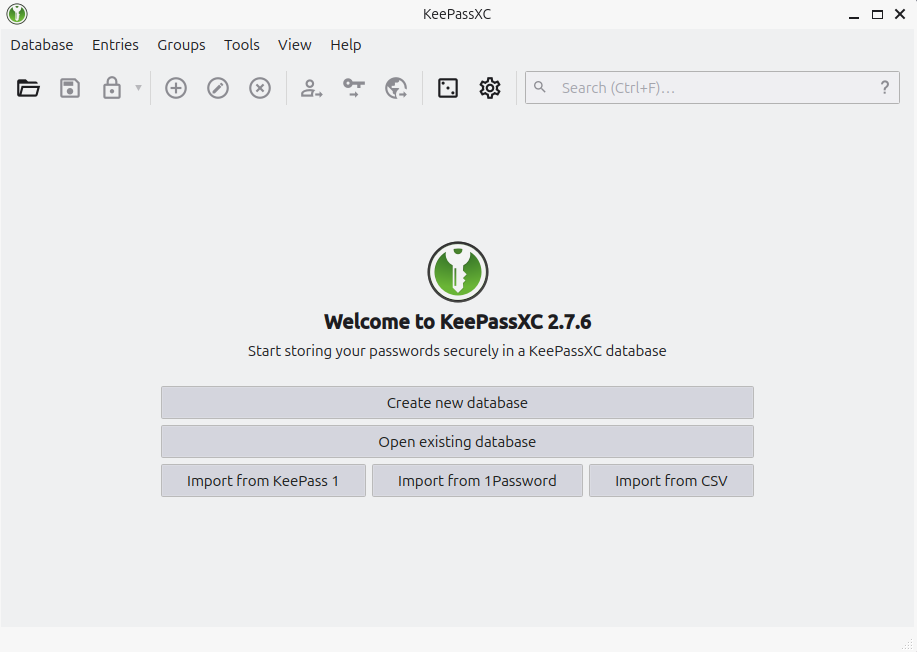Click the edit entry pencil icon

click(217, 88)
